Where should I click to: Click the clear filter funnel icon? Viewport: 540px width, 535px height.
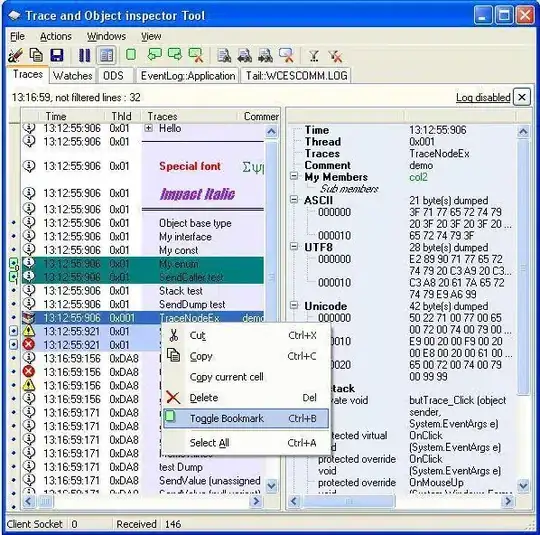click(335, 56)
